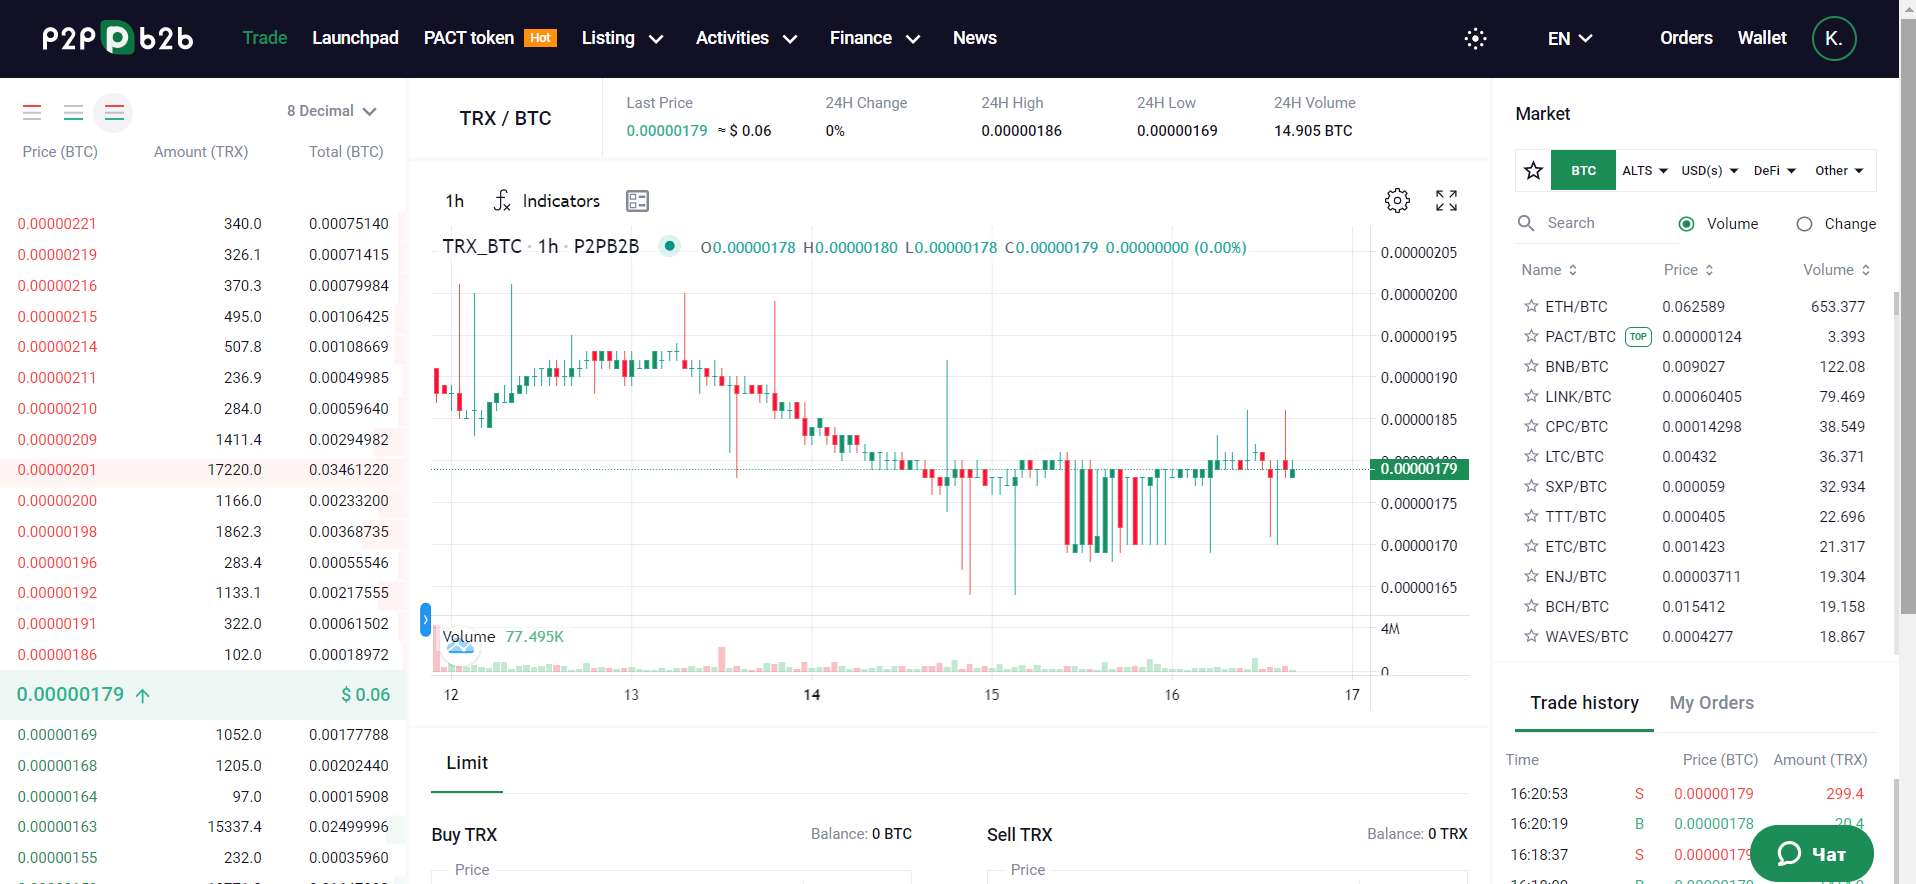
Task: Expand the Finance menu
Action: point(874,38)
